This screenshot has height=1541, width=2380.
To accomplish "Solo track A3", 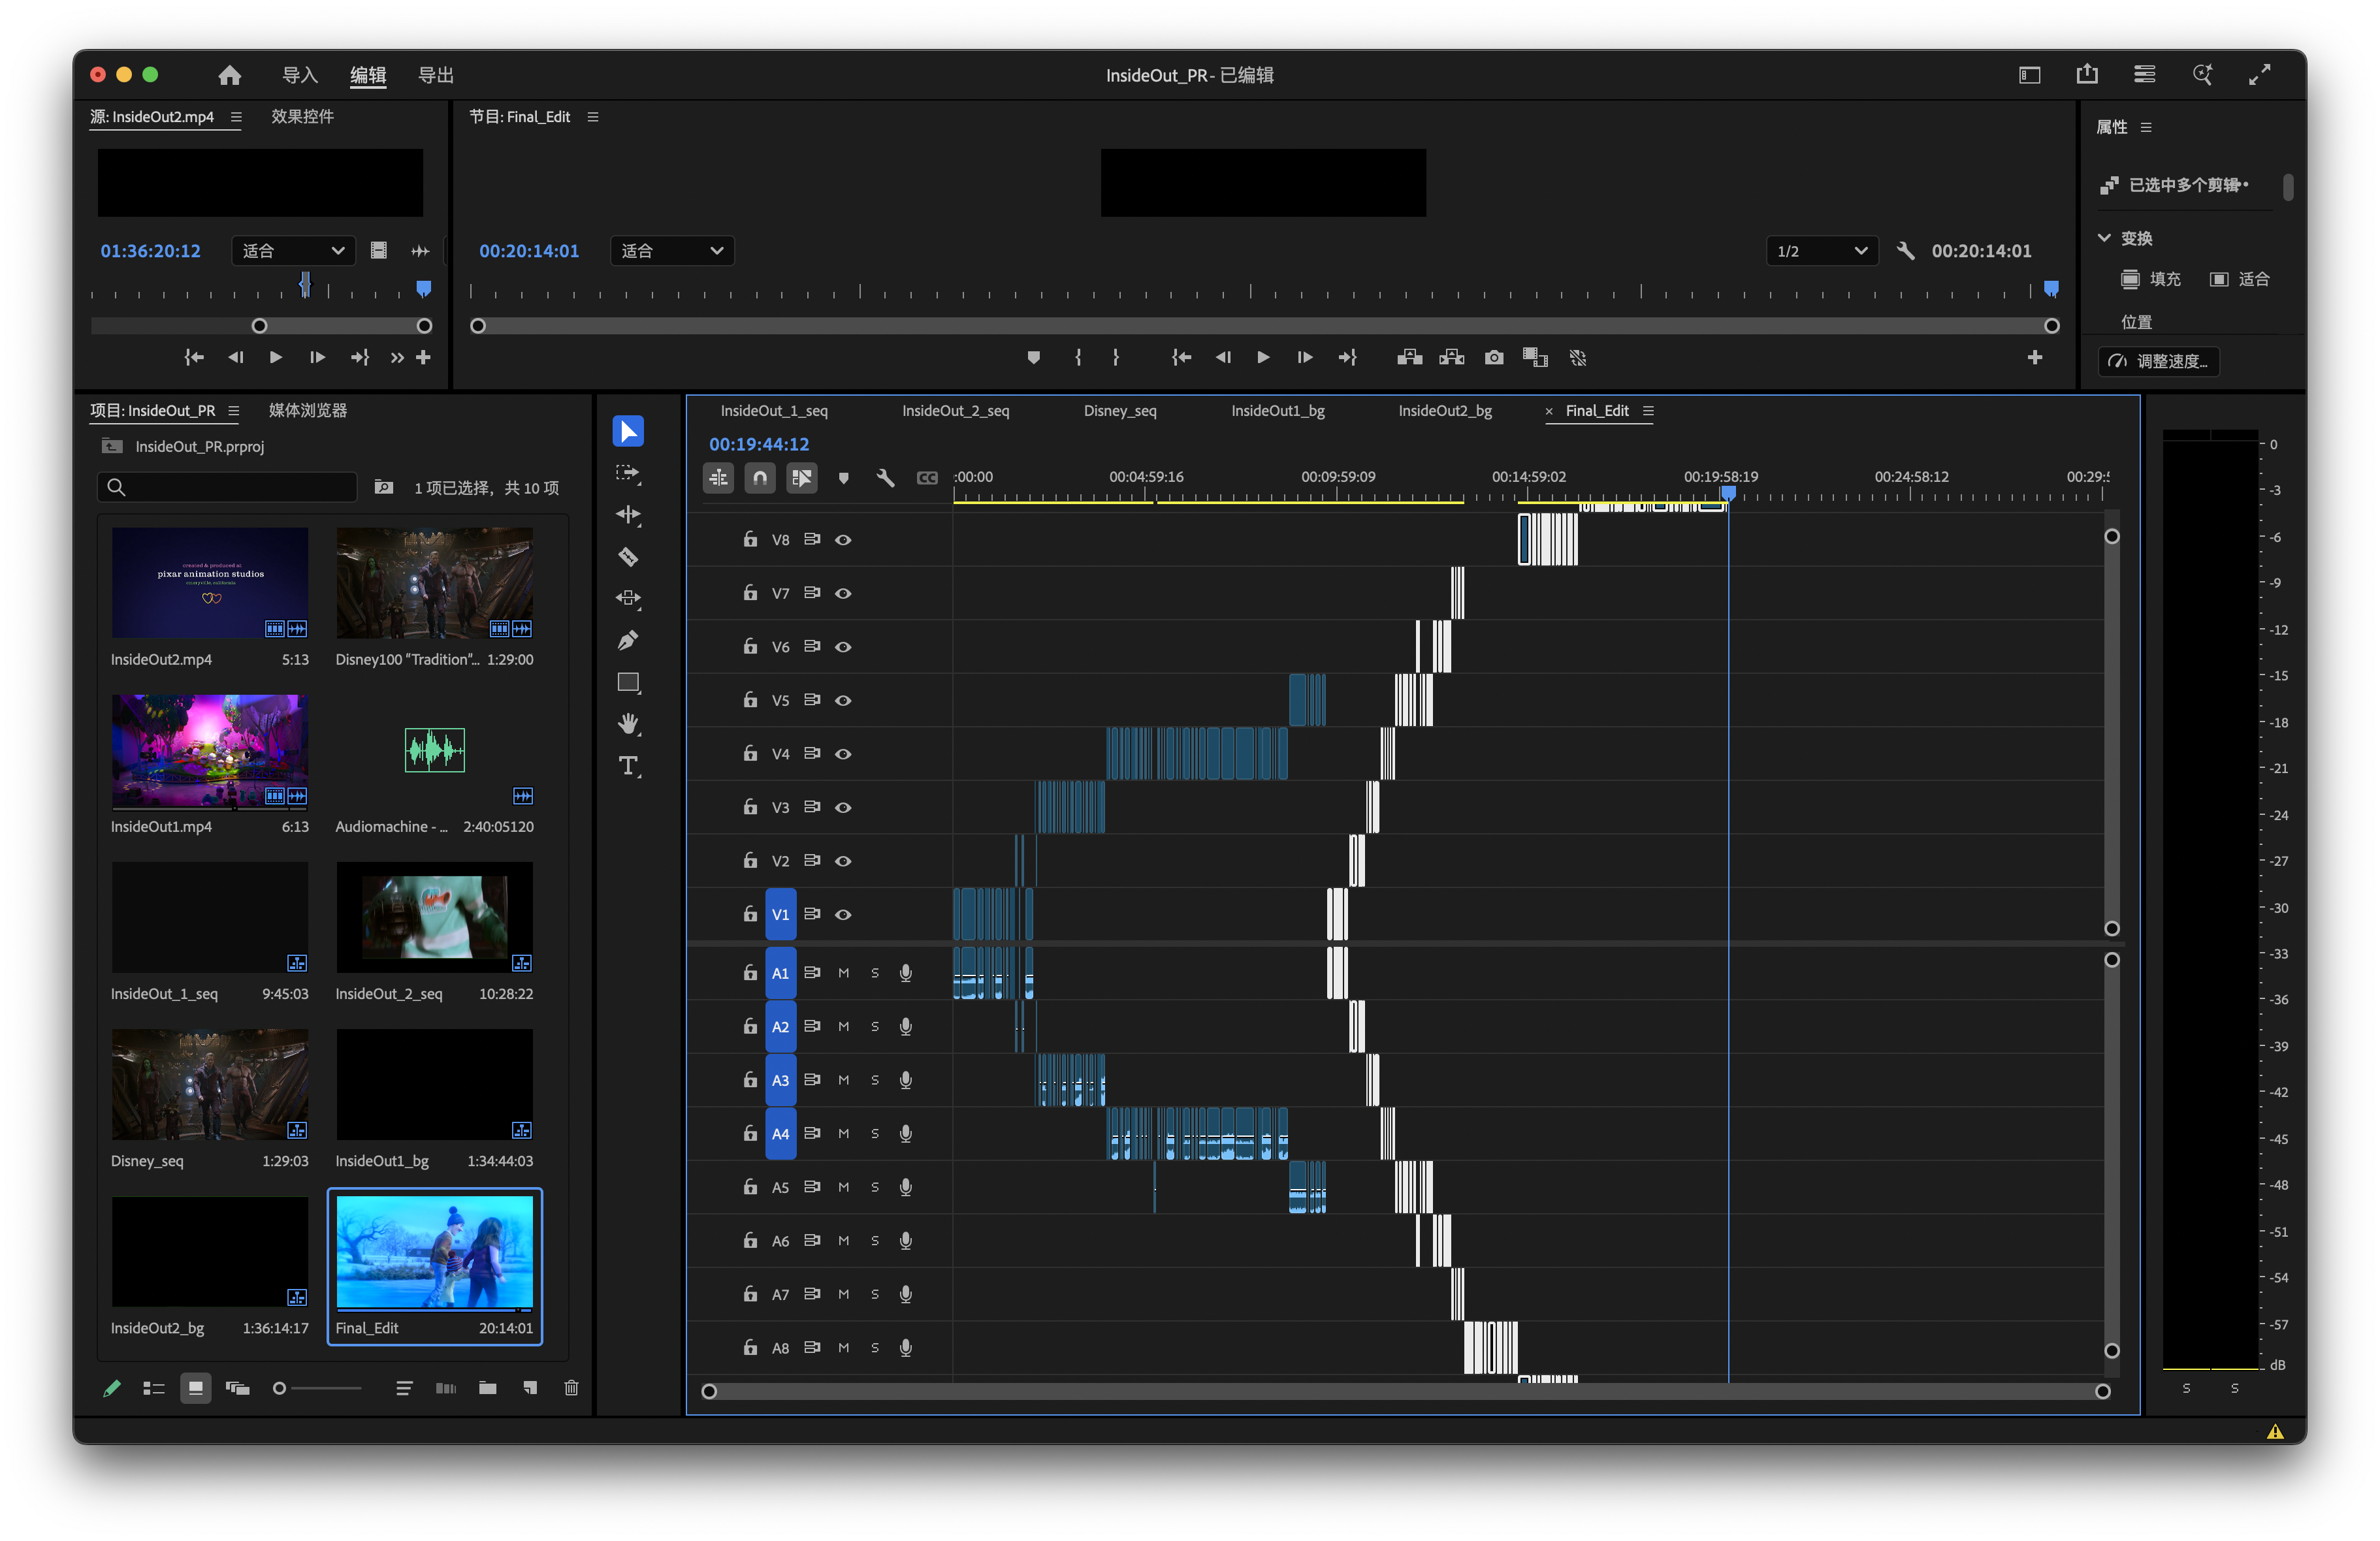I will click(x=875, y=1080).
